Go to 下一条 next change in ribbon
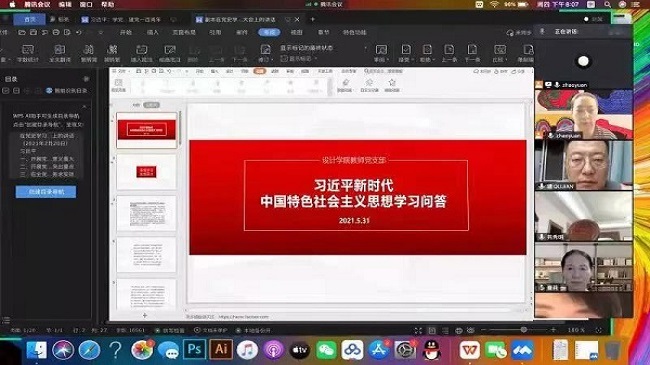The image size is (650, 365). (x=472, y=54)
